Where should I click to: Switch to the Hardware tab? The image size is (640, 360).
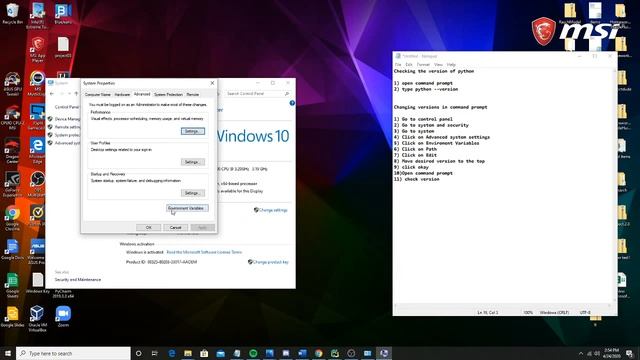click(x=122, y=94)
